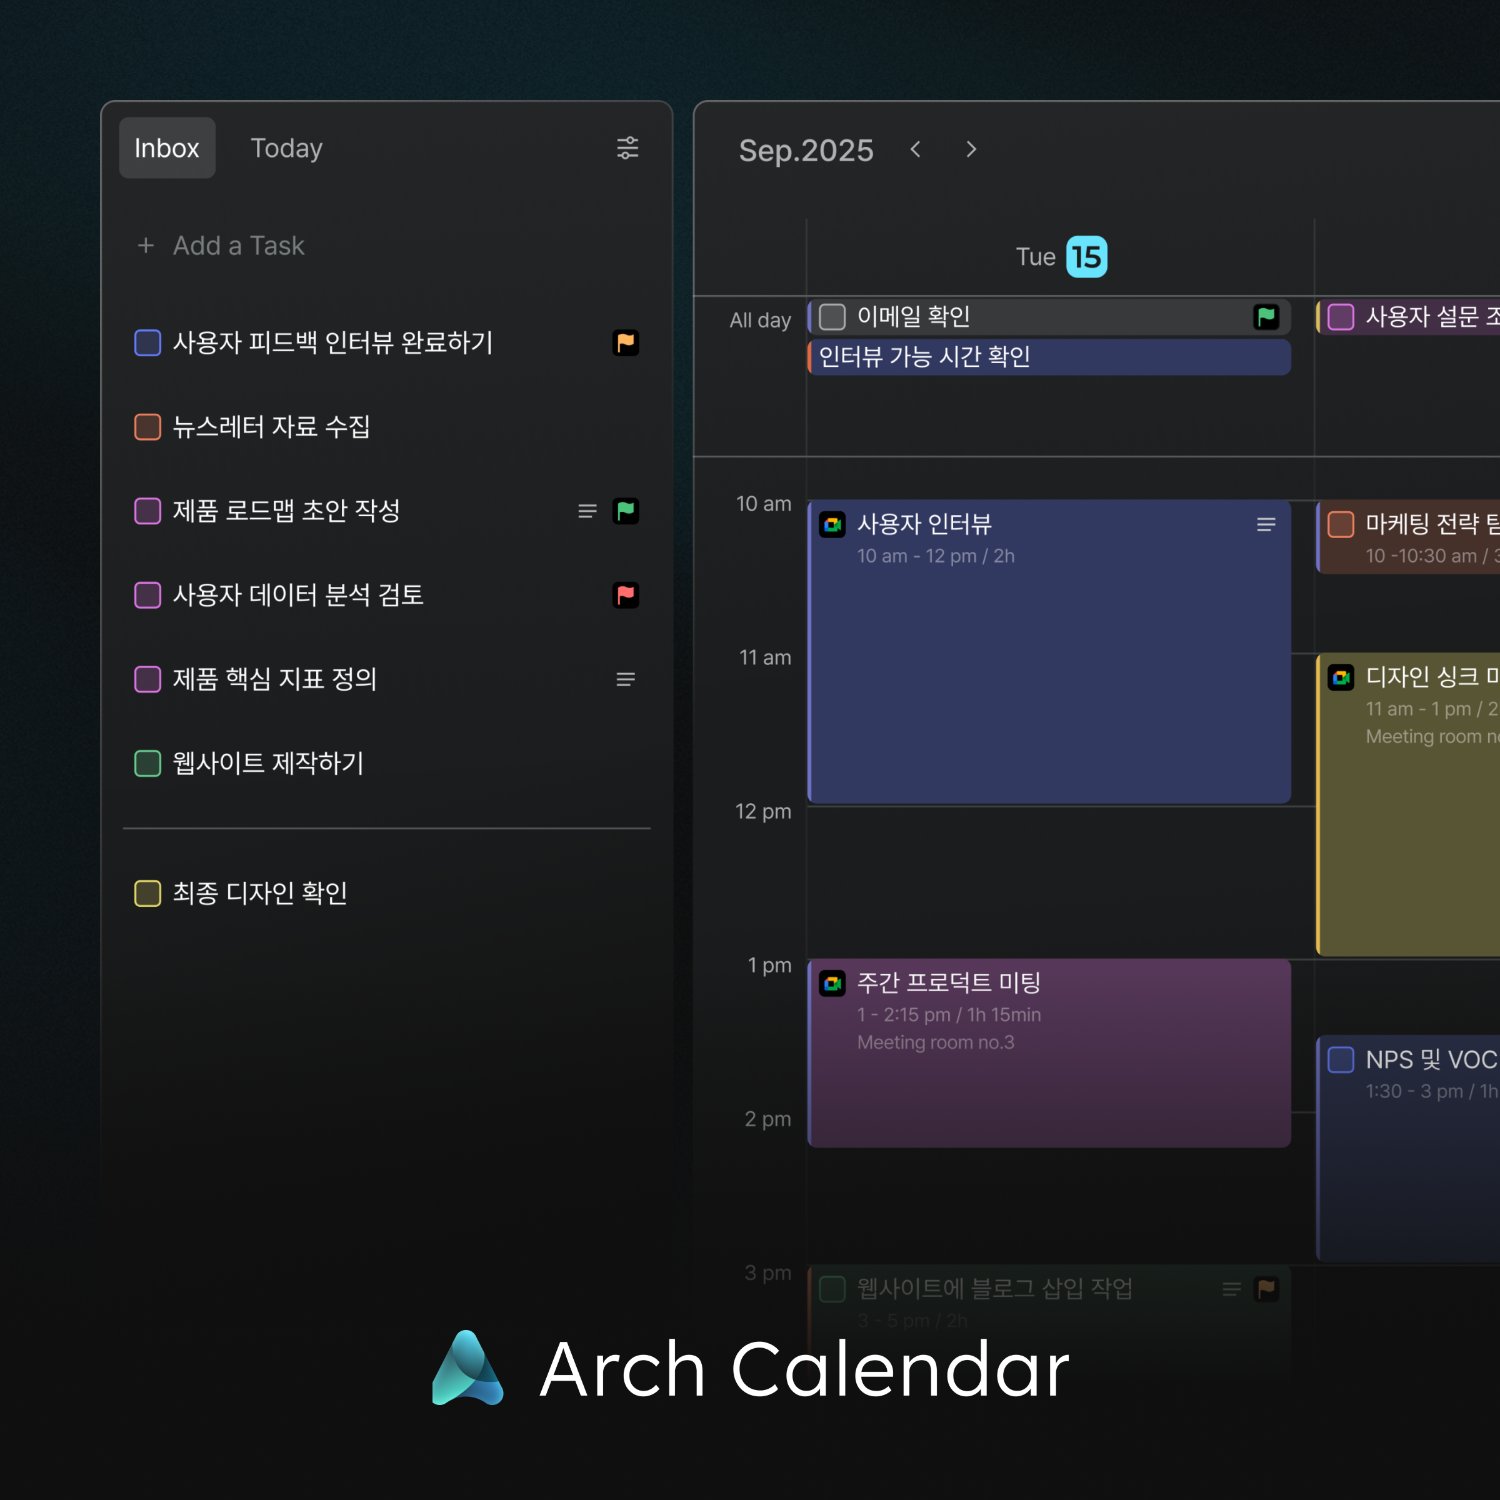Image resolution: width=1500 pixels, height=1500 pixels.
Task: Click the orange flag on 사용자 피드백 인터뷰 완료하기
Action: coord(625,343)
